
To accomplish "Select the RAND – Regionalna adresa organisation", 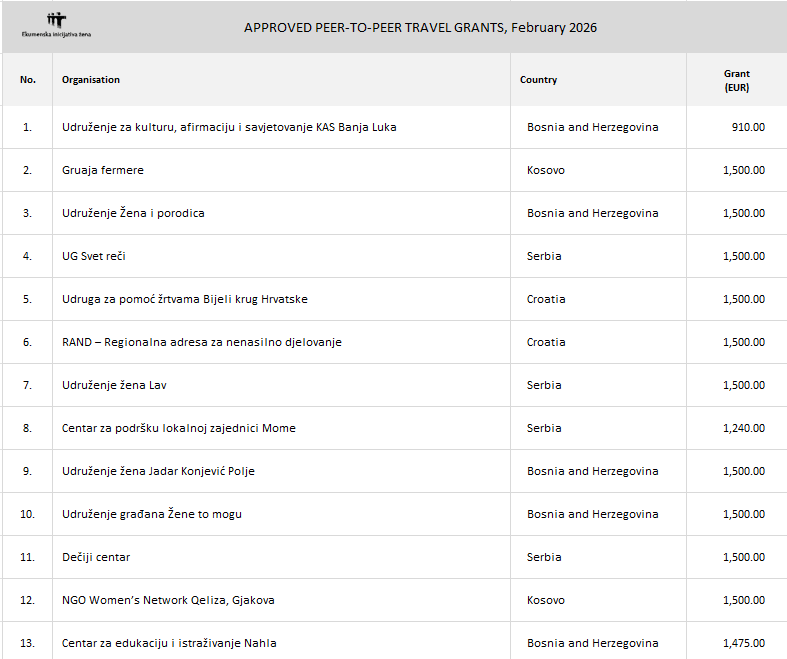I will tap(202, 342).
